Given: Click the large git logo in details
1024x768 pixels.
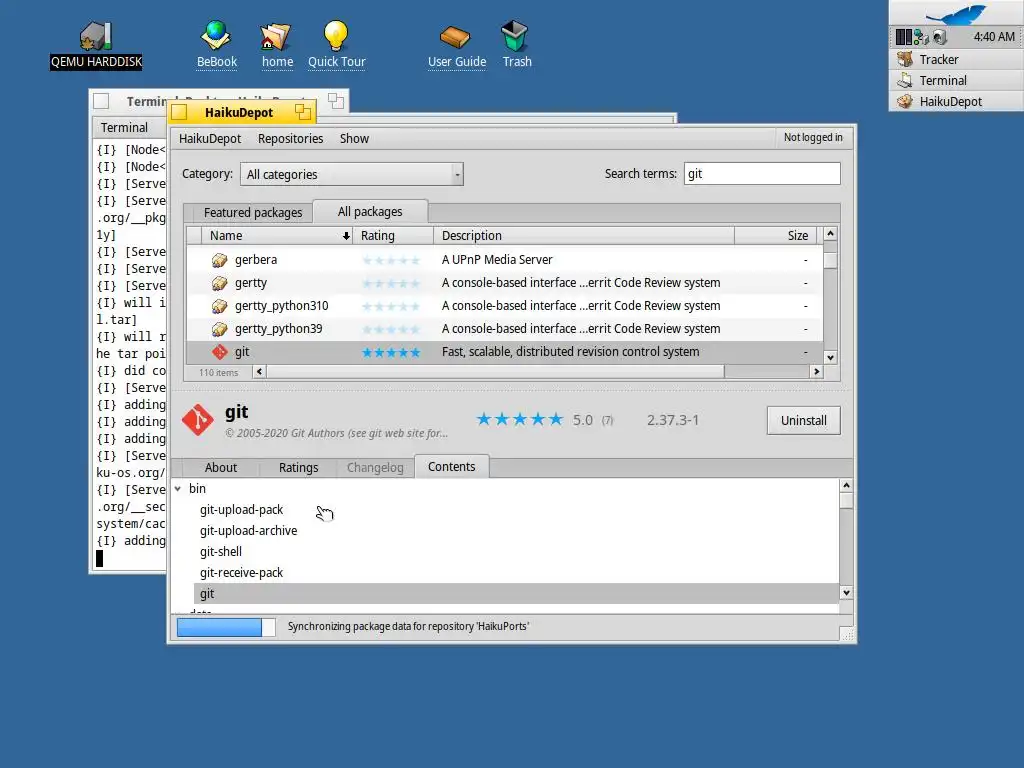Looking at the screenshot, I should (198, 420).
